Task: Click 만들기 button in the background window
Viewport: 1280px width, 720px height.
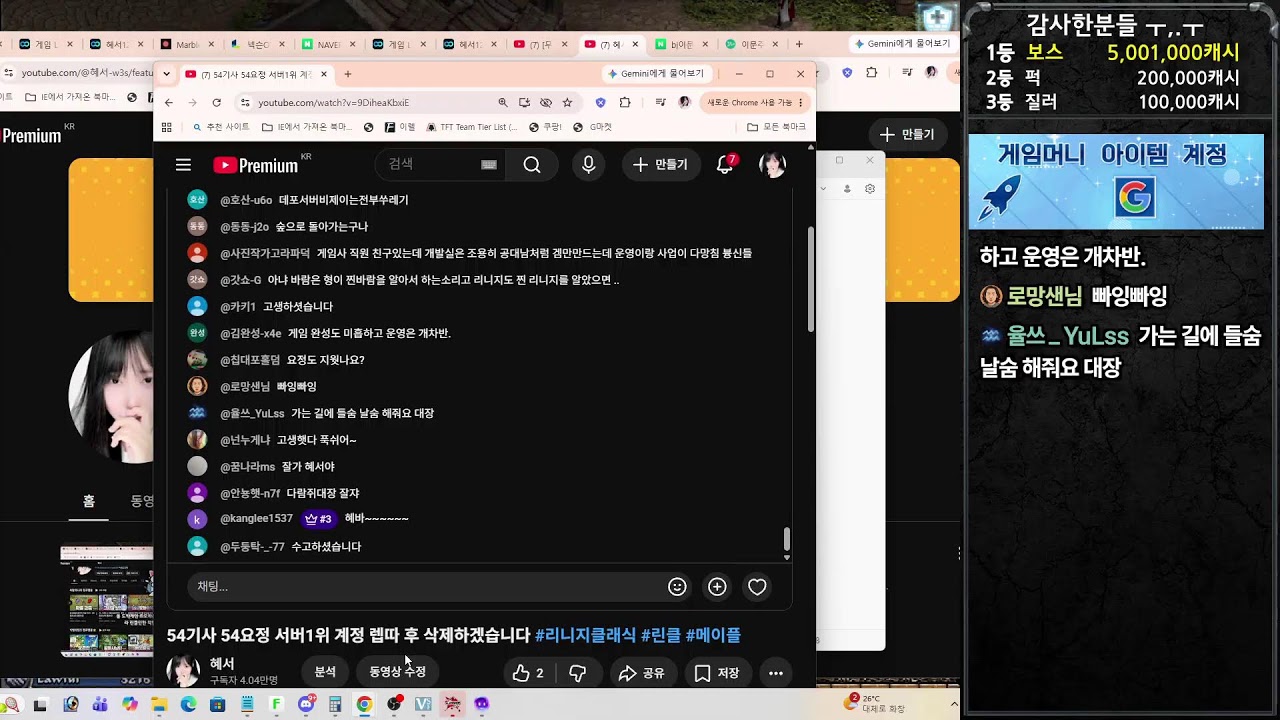Action: 907,134
